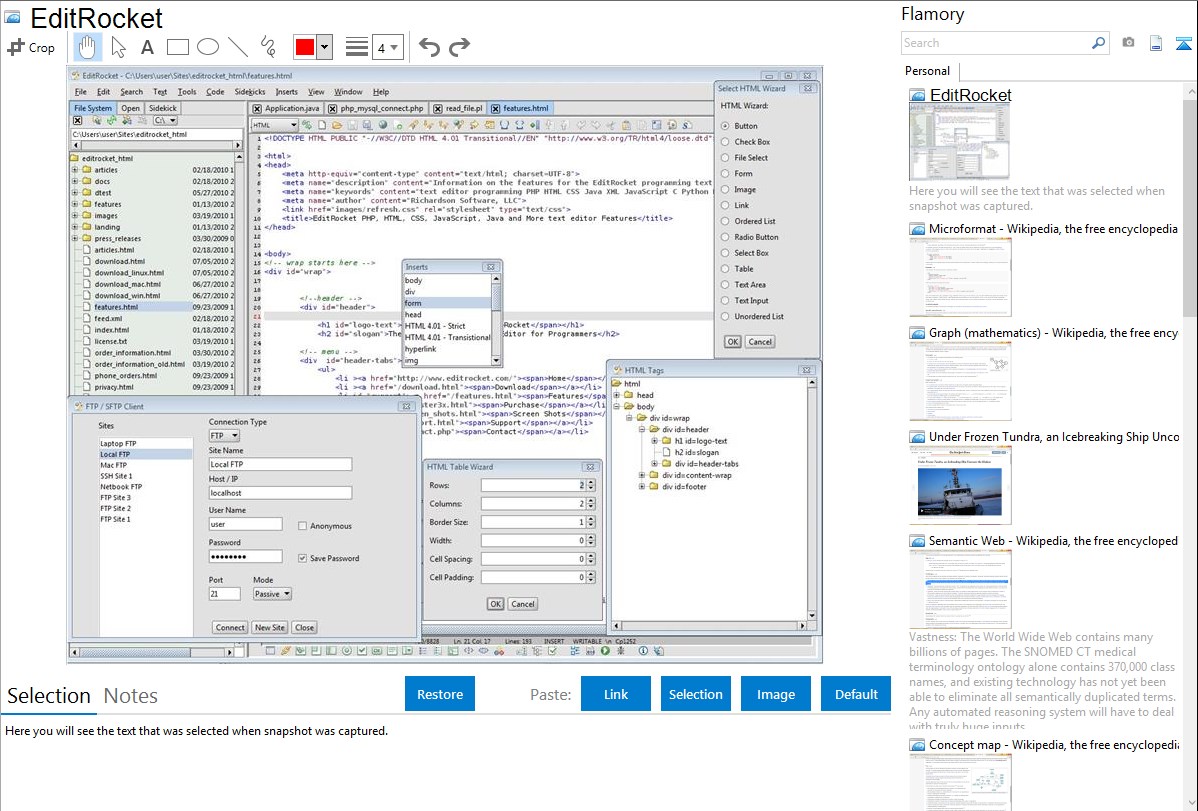
Task: Click the Paste Selection button
Action: pos(695,694)
